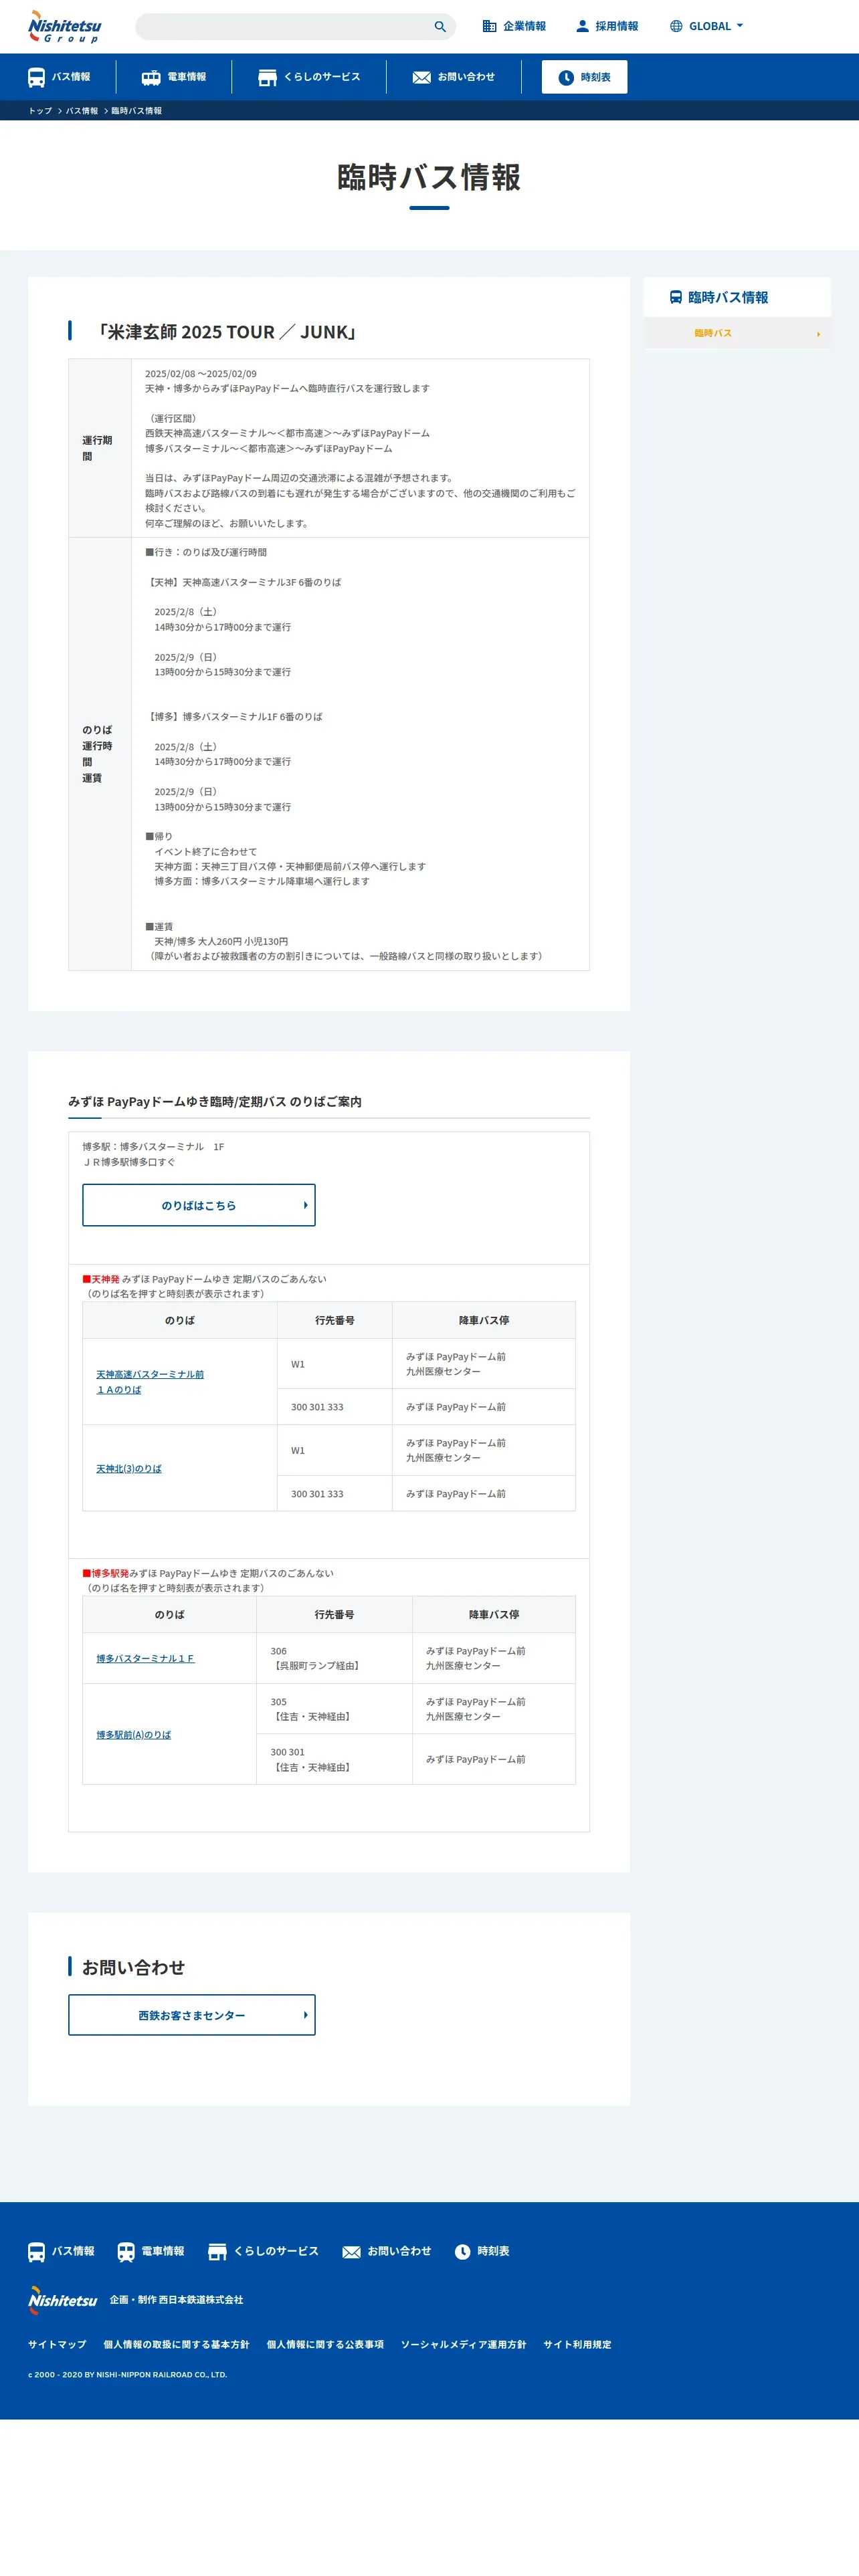Go to トップ in the breadcrumb
The width and height of the screenshot is (859, 2576).
point(40,111)
